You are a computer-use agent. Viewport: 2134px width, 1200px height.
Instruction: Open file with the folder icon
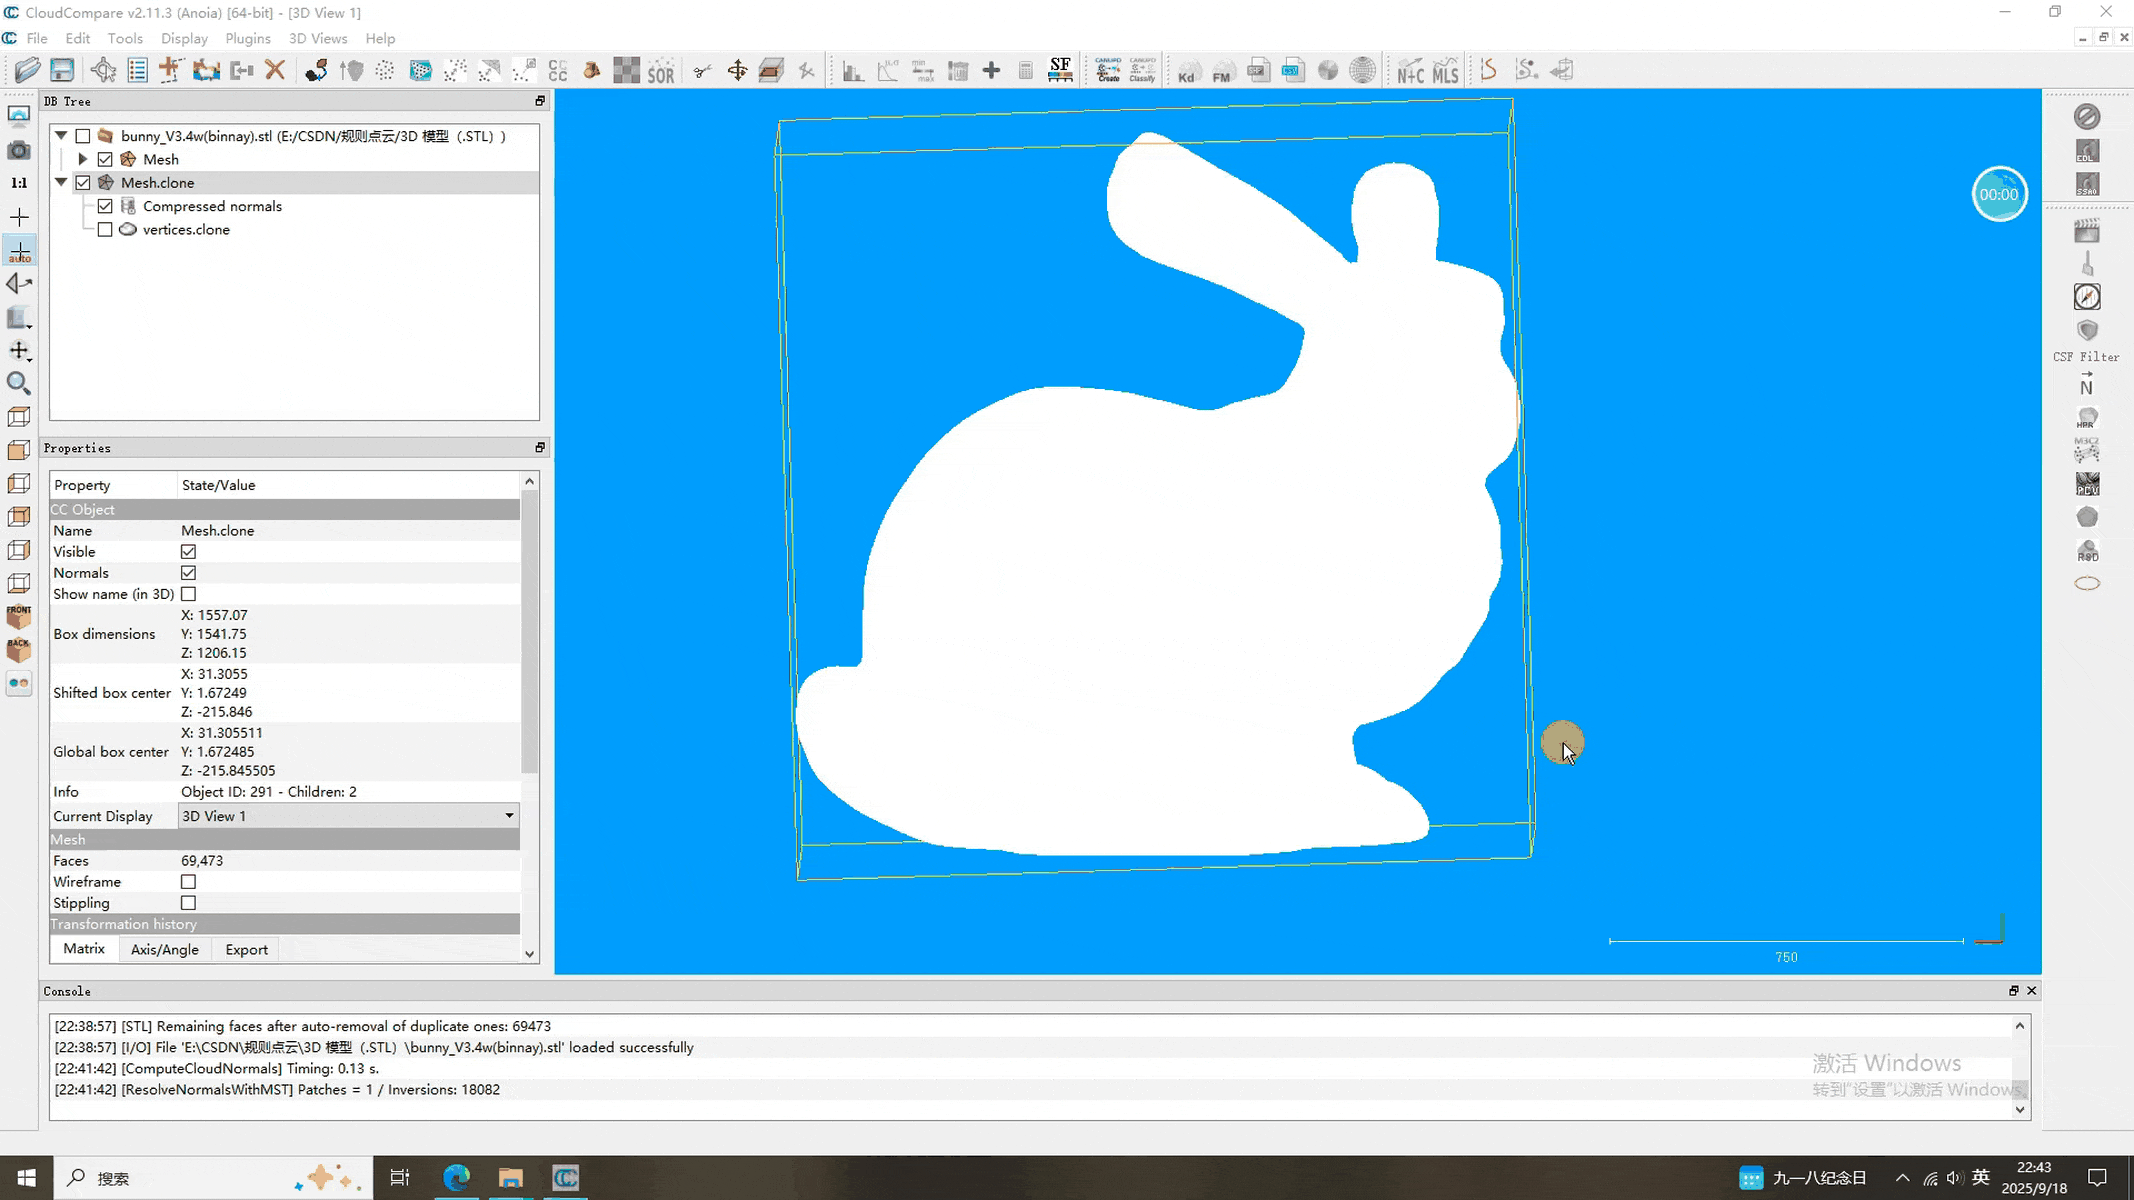pyautogui.click(x=27, y=70)
